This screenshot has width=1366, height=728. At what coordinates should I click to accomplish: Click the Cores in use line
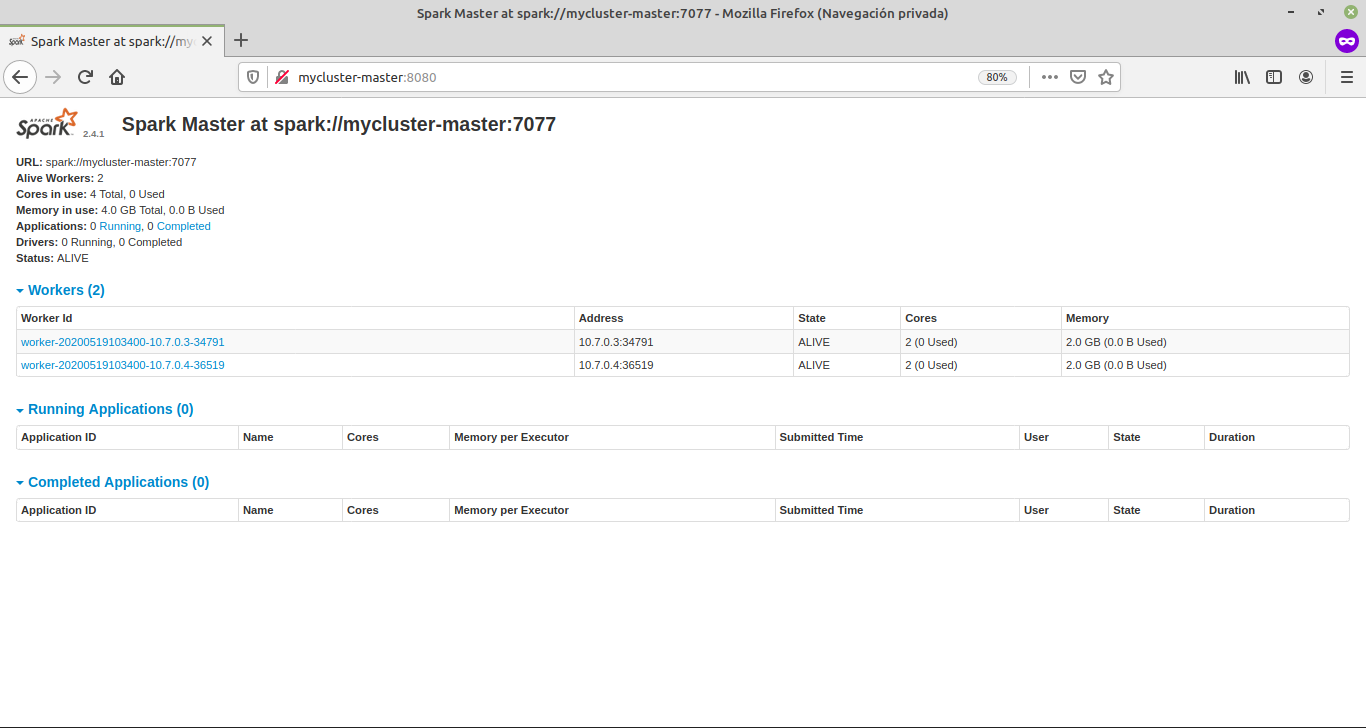[90, 194]
